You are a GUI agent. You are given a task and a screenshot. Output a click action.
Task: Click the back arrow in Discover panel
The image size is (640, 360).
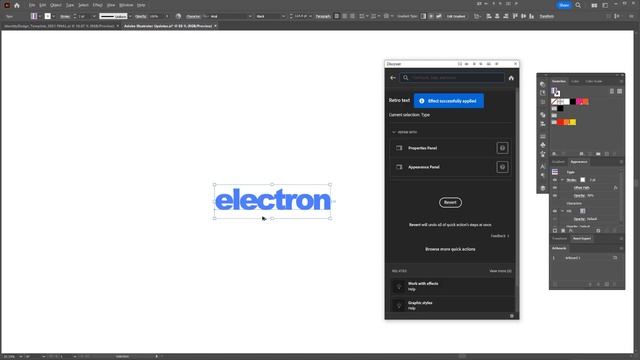click(x=393, y=78)
